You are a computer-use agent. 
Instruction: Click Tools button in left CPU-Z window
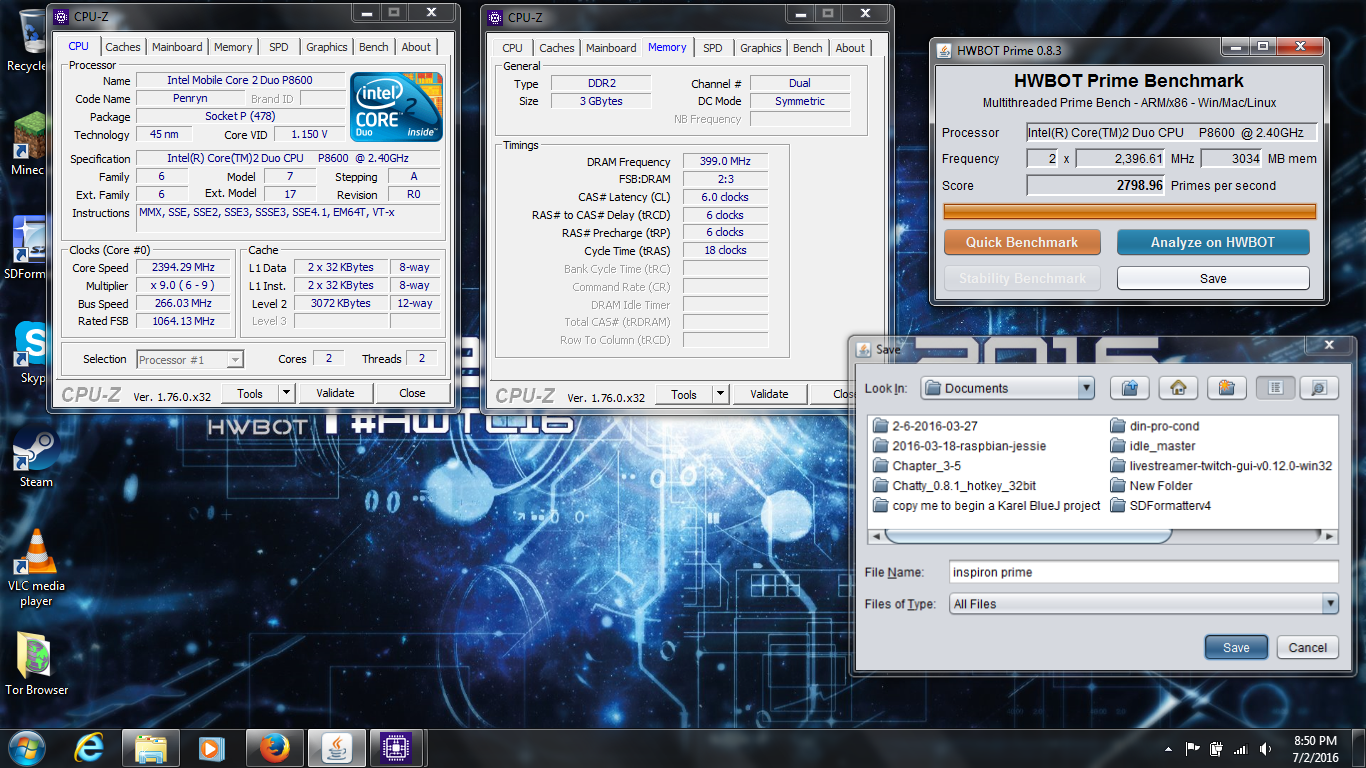(250, 393)
